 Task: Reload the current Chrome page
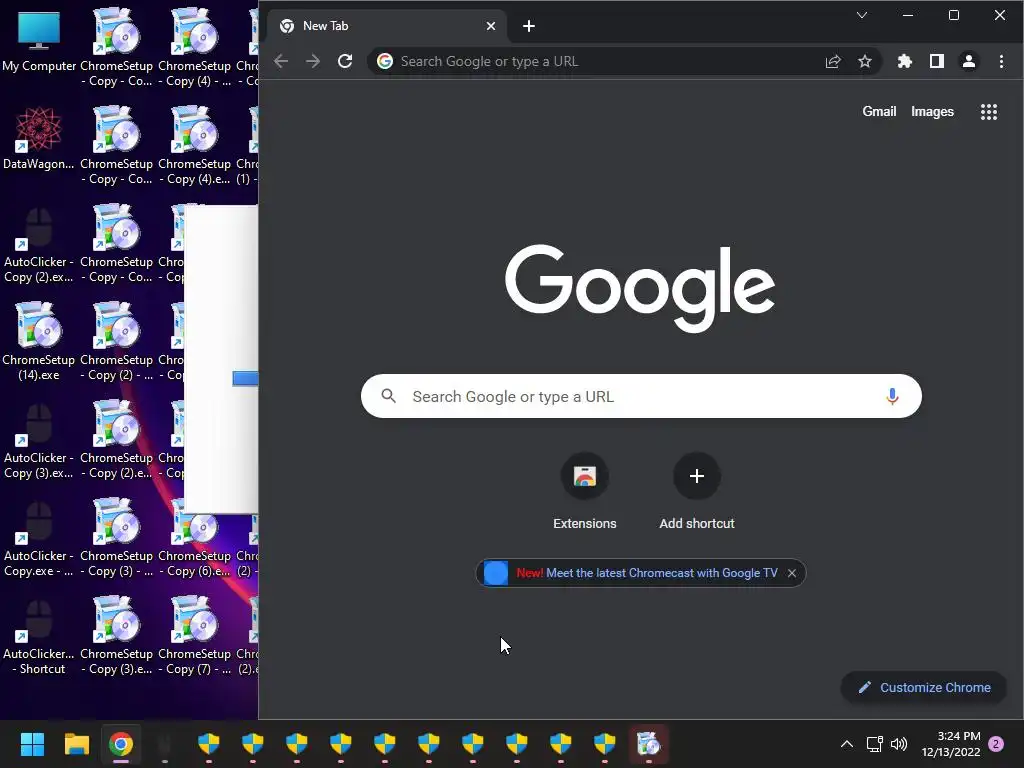[345, 61]
